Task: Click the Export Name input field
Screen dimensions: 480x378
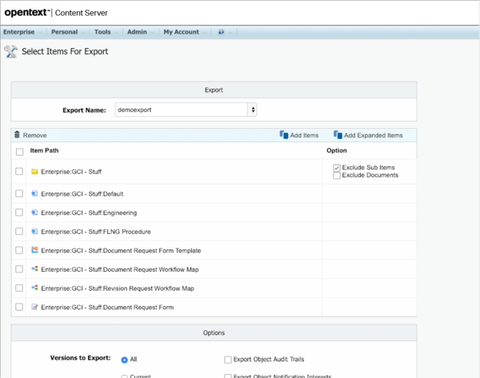Action: pyautogui.click(x=181, y=110)
